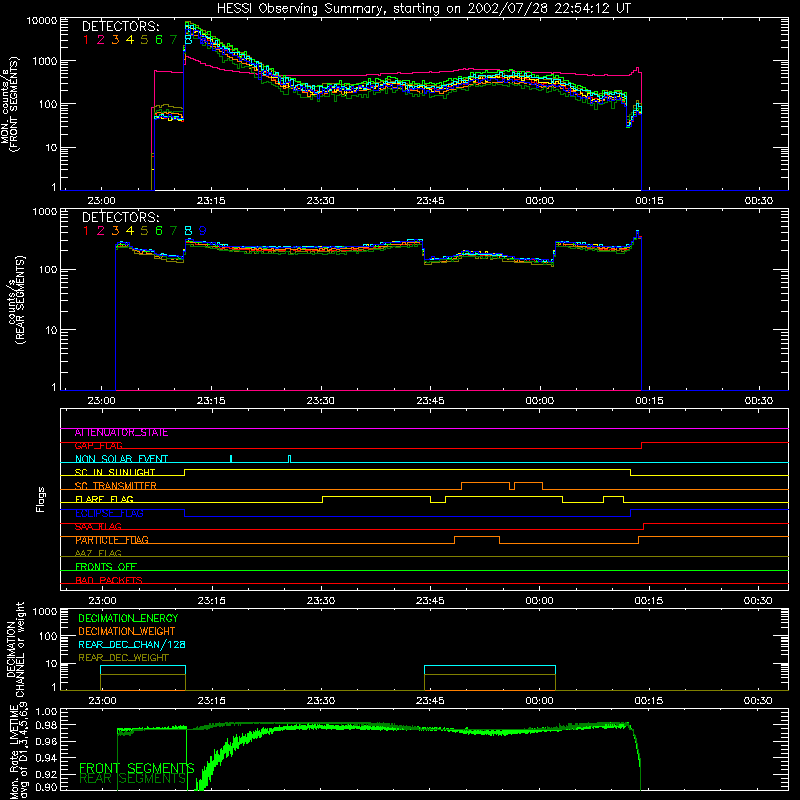Click the 0.98 tick on livetime axis
The height and width of the screenshot is (800, 800).
click(47, 726)
